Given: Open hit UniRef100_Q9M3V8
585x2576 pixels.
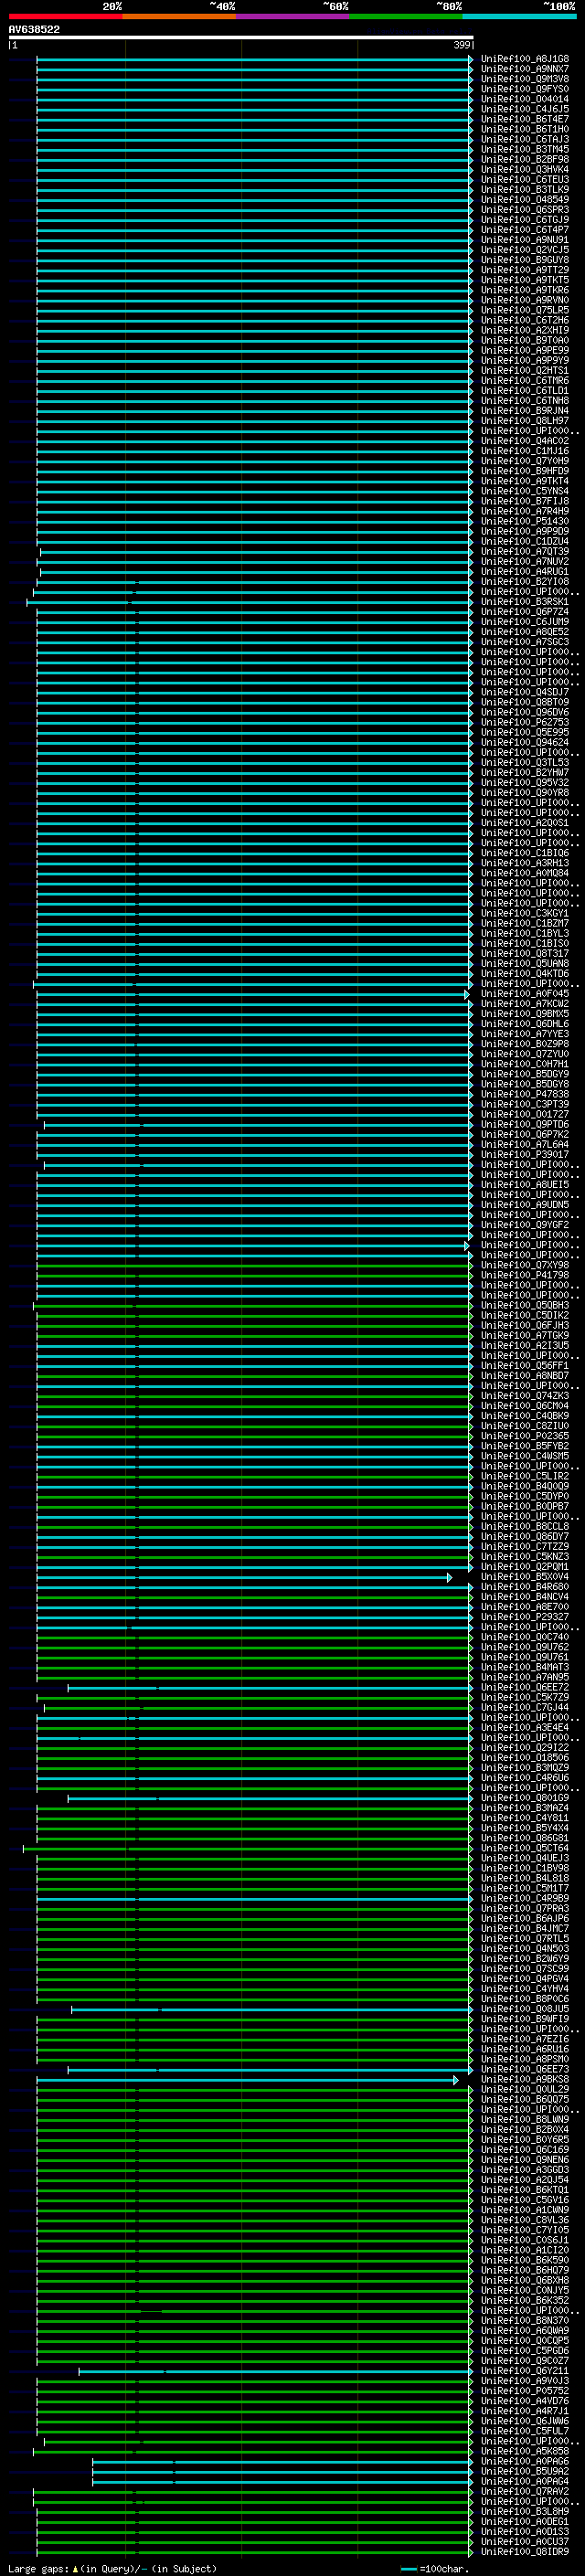Looking at the screenshot, I should (x=525, y=79).
